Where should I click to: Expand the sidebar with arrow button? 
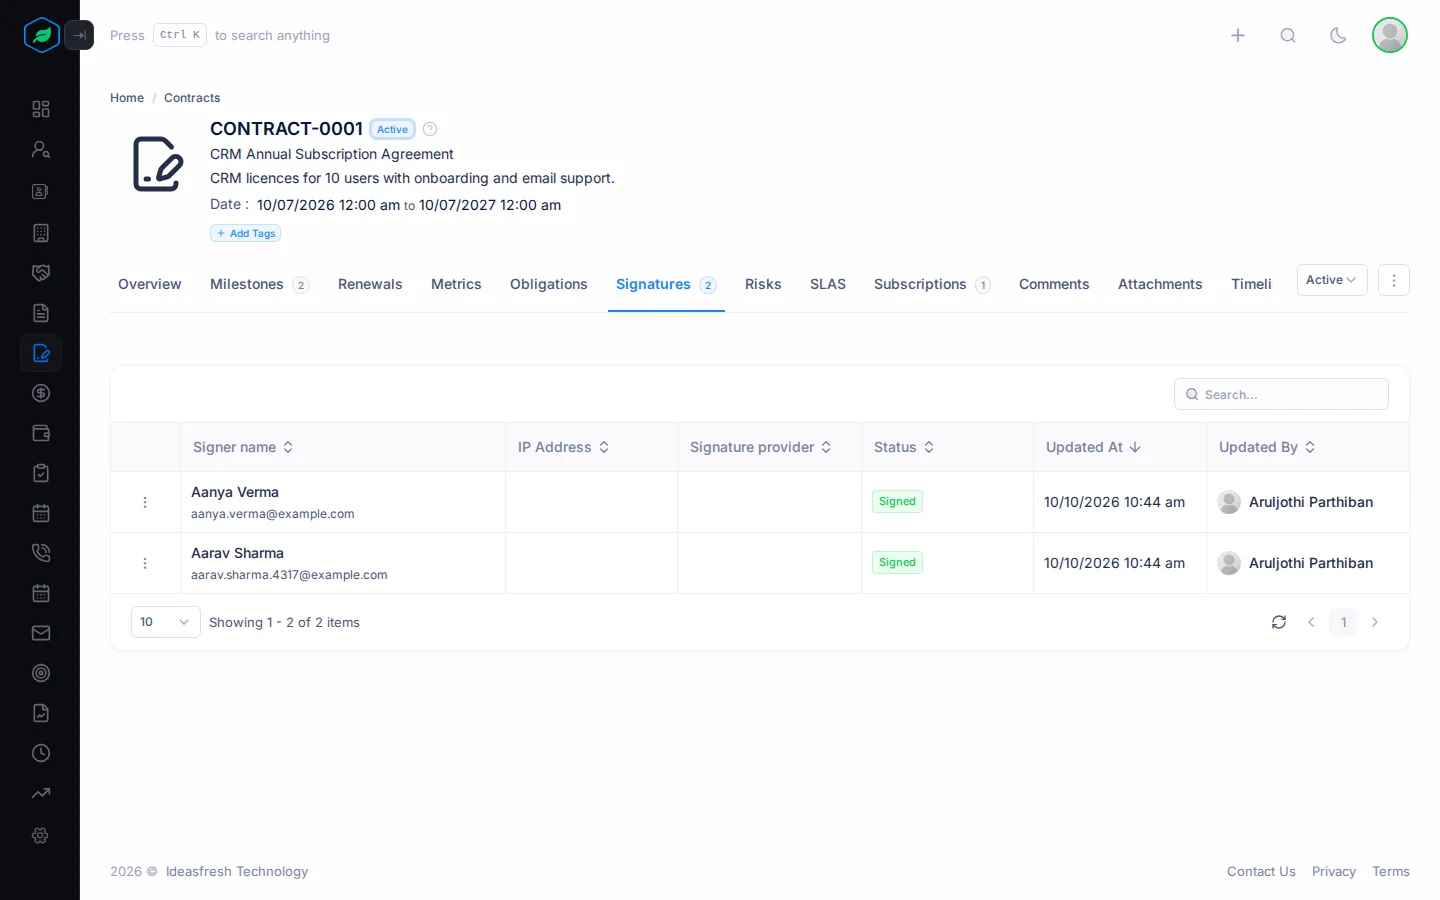[x=79, y=35]
